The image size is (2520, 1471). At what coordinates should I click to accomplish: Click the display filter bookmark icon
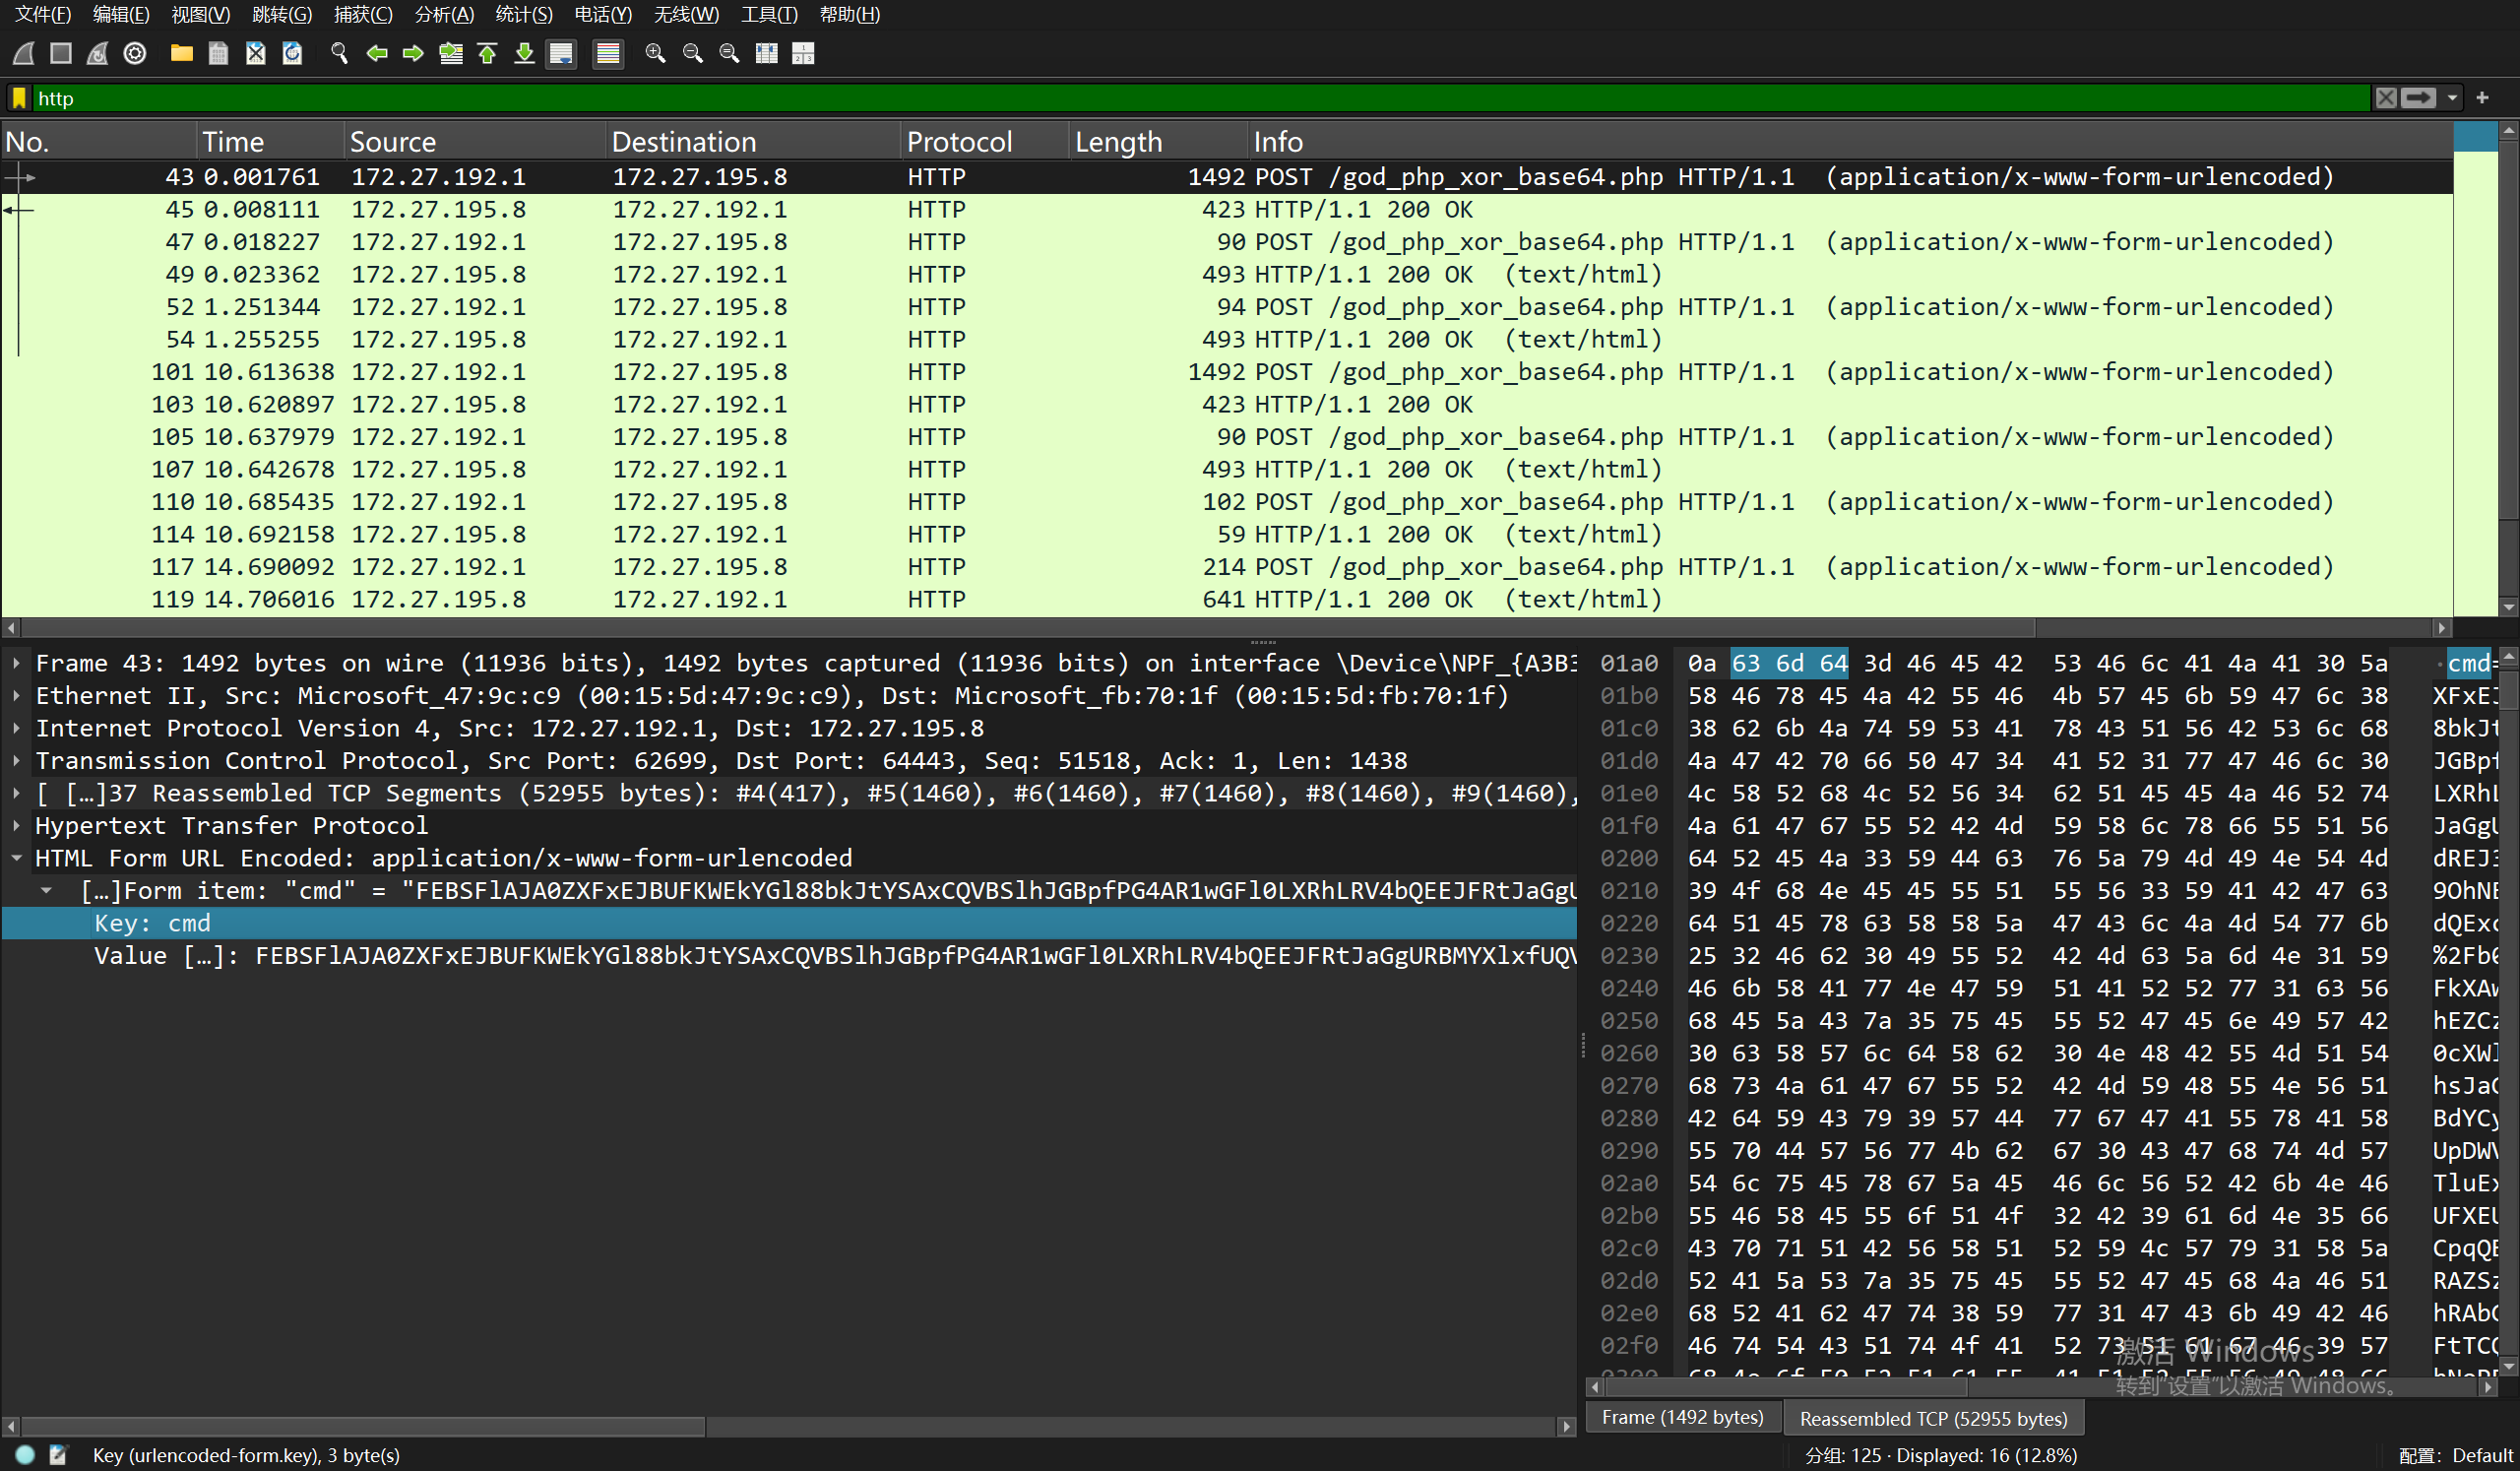coord(19,98)
